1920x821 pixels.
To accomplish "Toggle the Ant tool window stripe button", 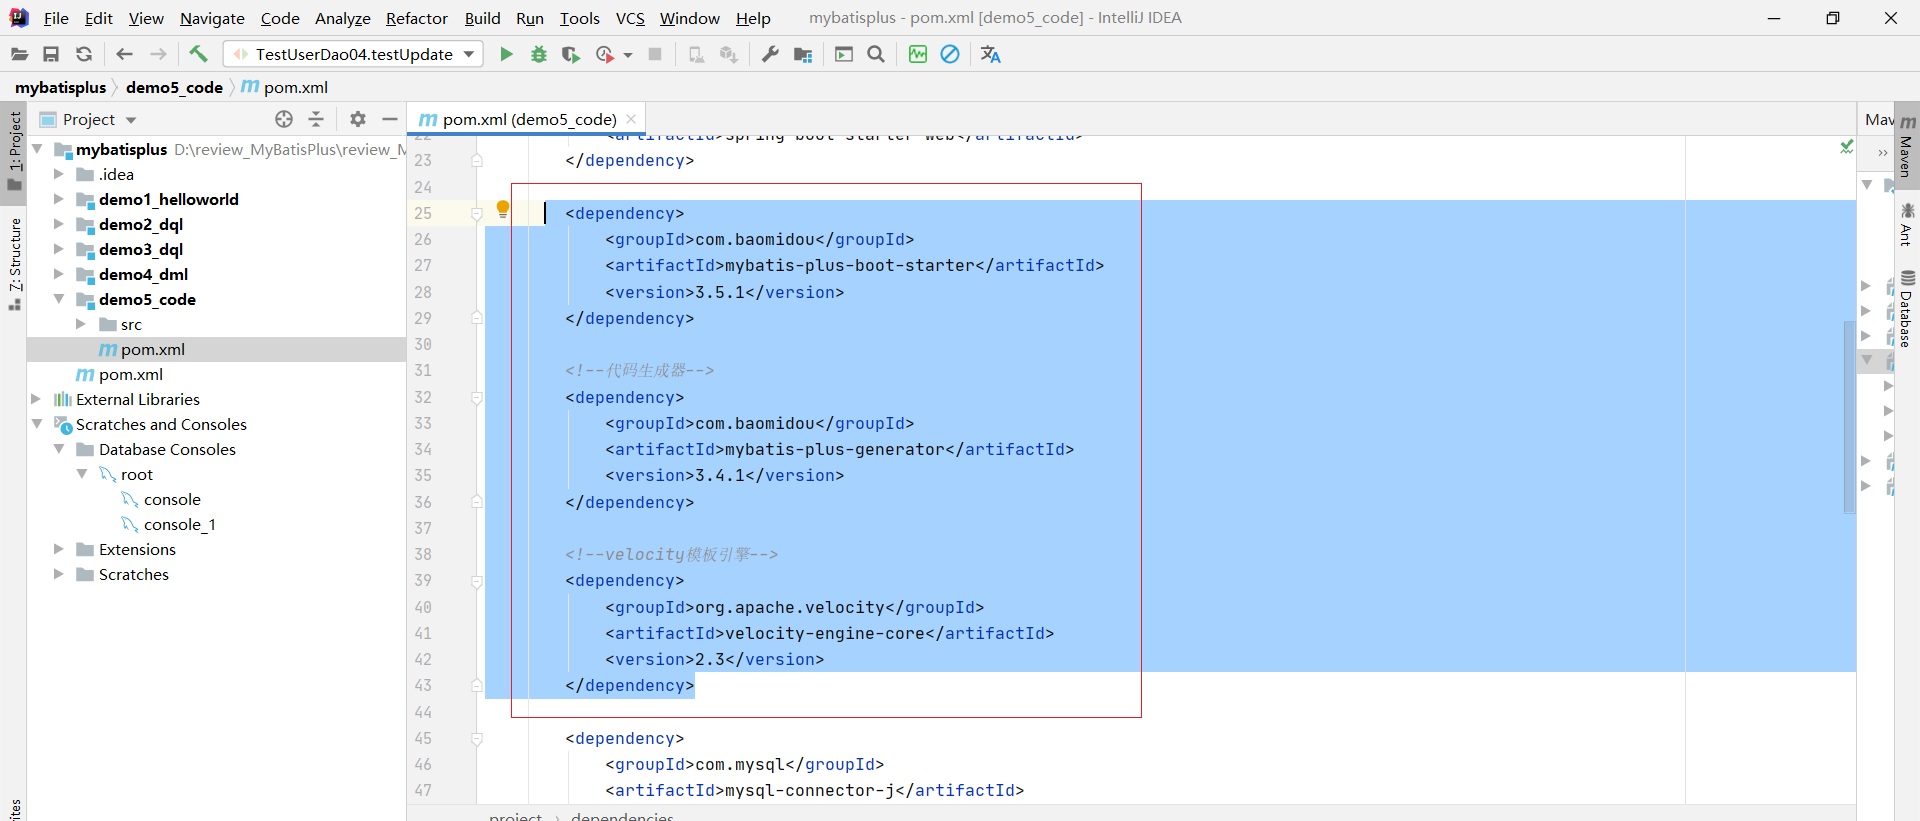I will [1907, 224].
